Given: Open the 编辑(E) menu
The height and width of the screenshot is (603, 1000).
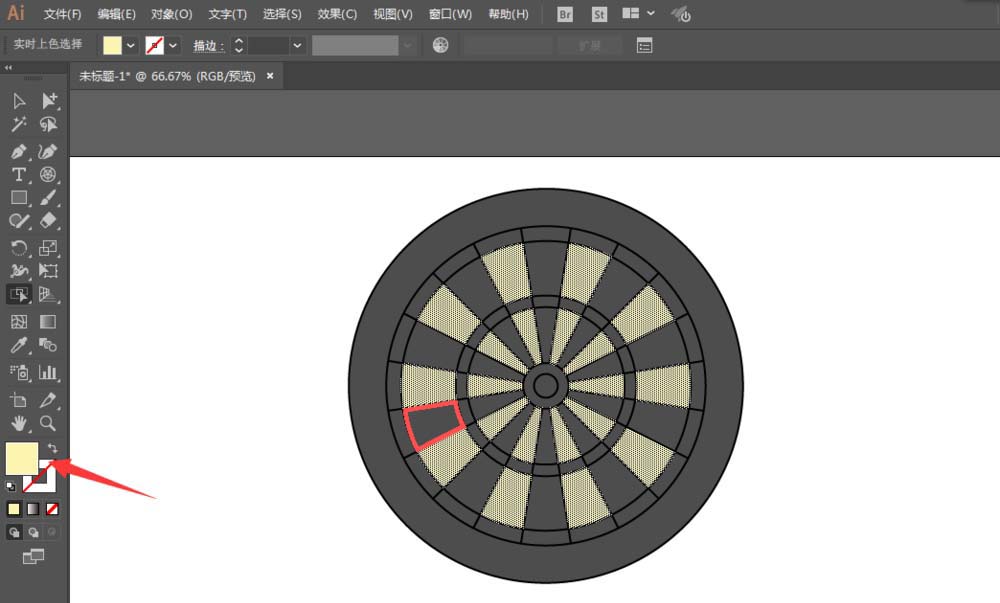Looking at the screenshot, I should point(117,14).
